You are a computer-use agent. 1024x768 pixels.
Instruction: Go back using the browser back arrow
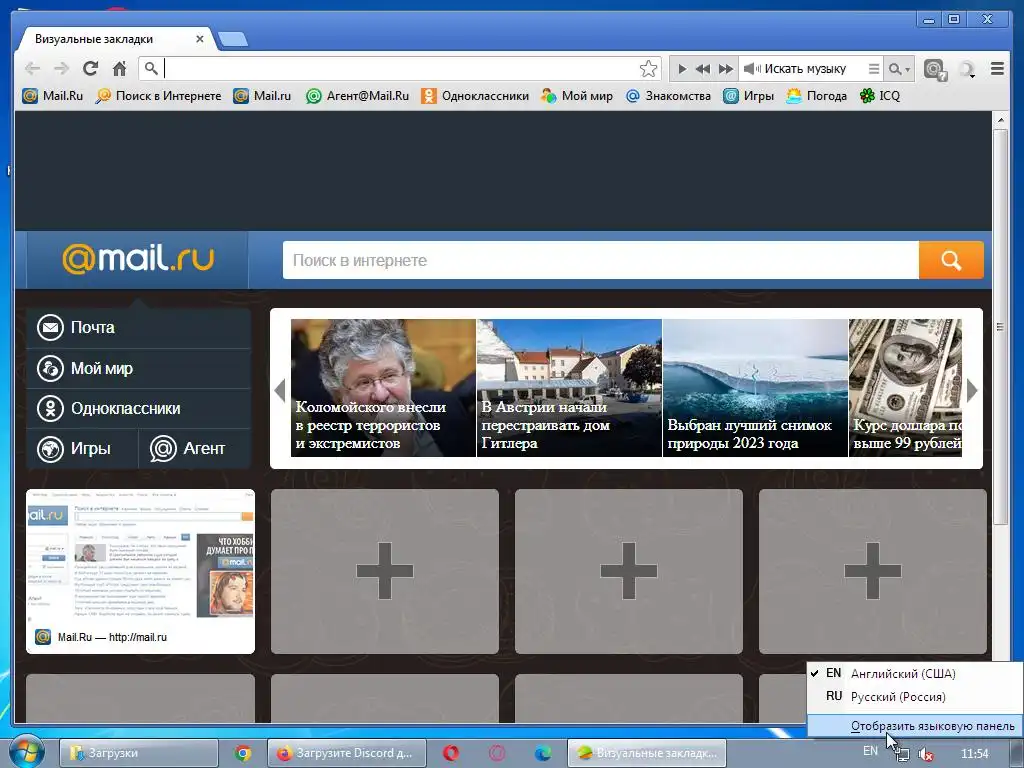[x=32, y=69]
